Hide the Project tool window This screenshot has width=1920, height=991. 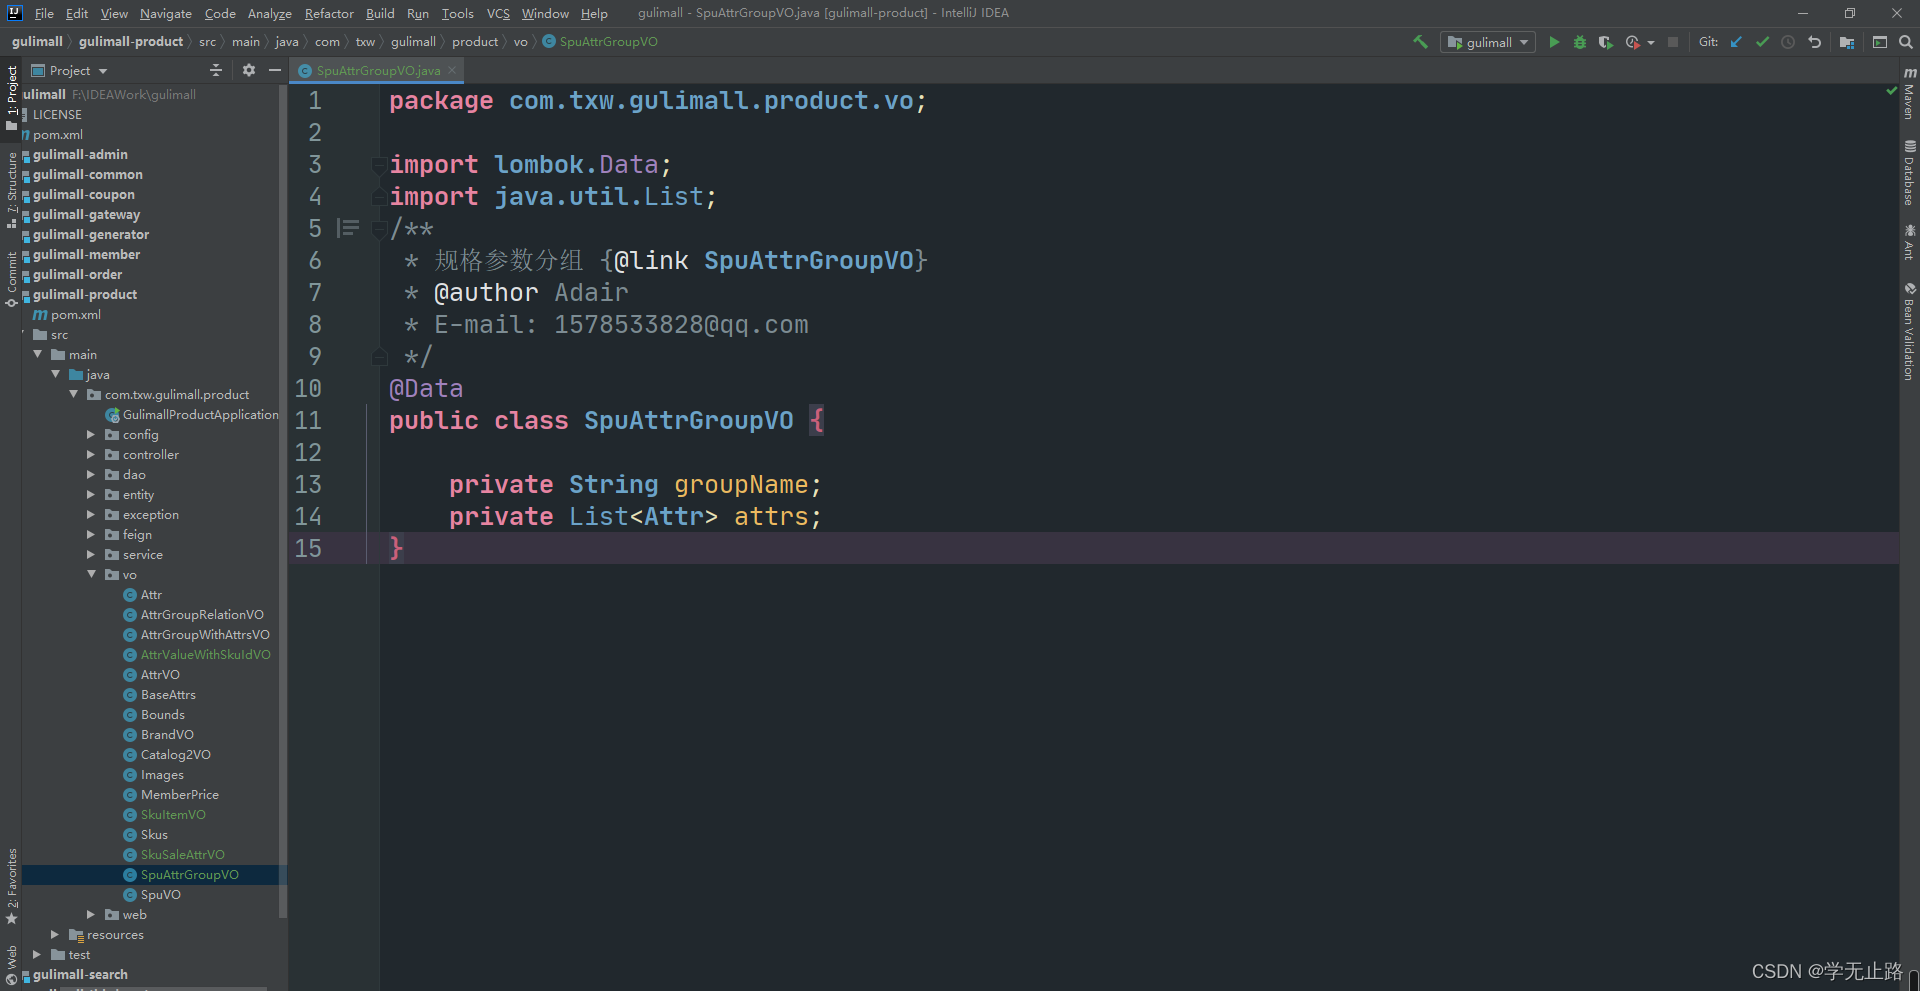coord(274,70)
